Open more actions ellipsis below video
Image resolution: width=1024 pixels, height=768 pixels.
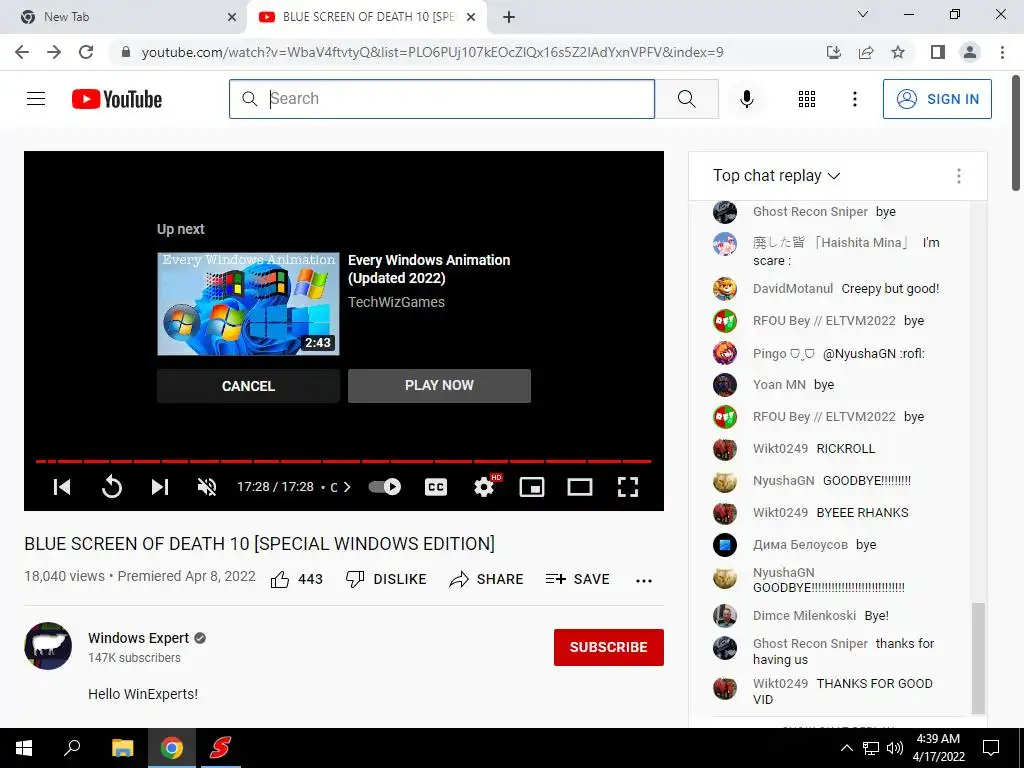(644, 580)
